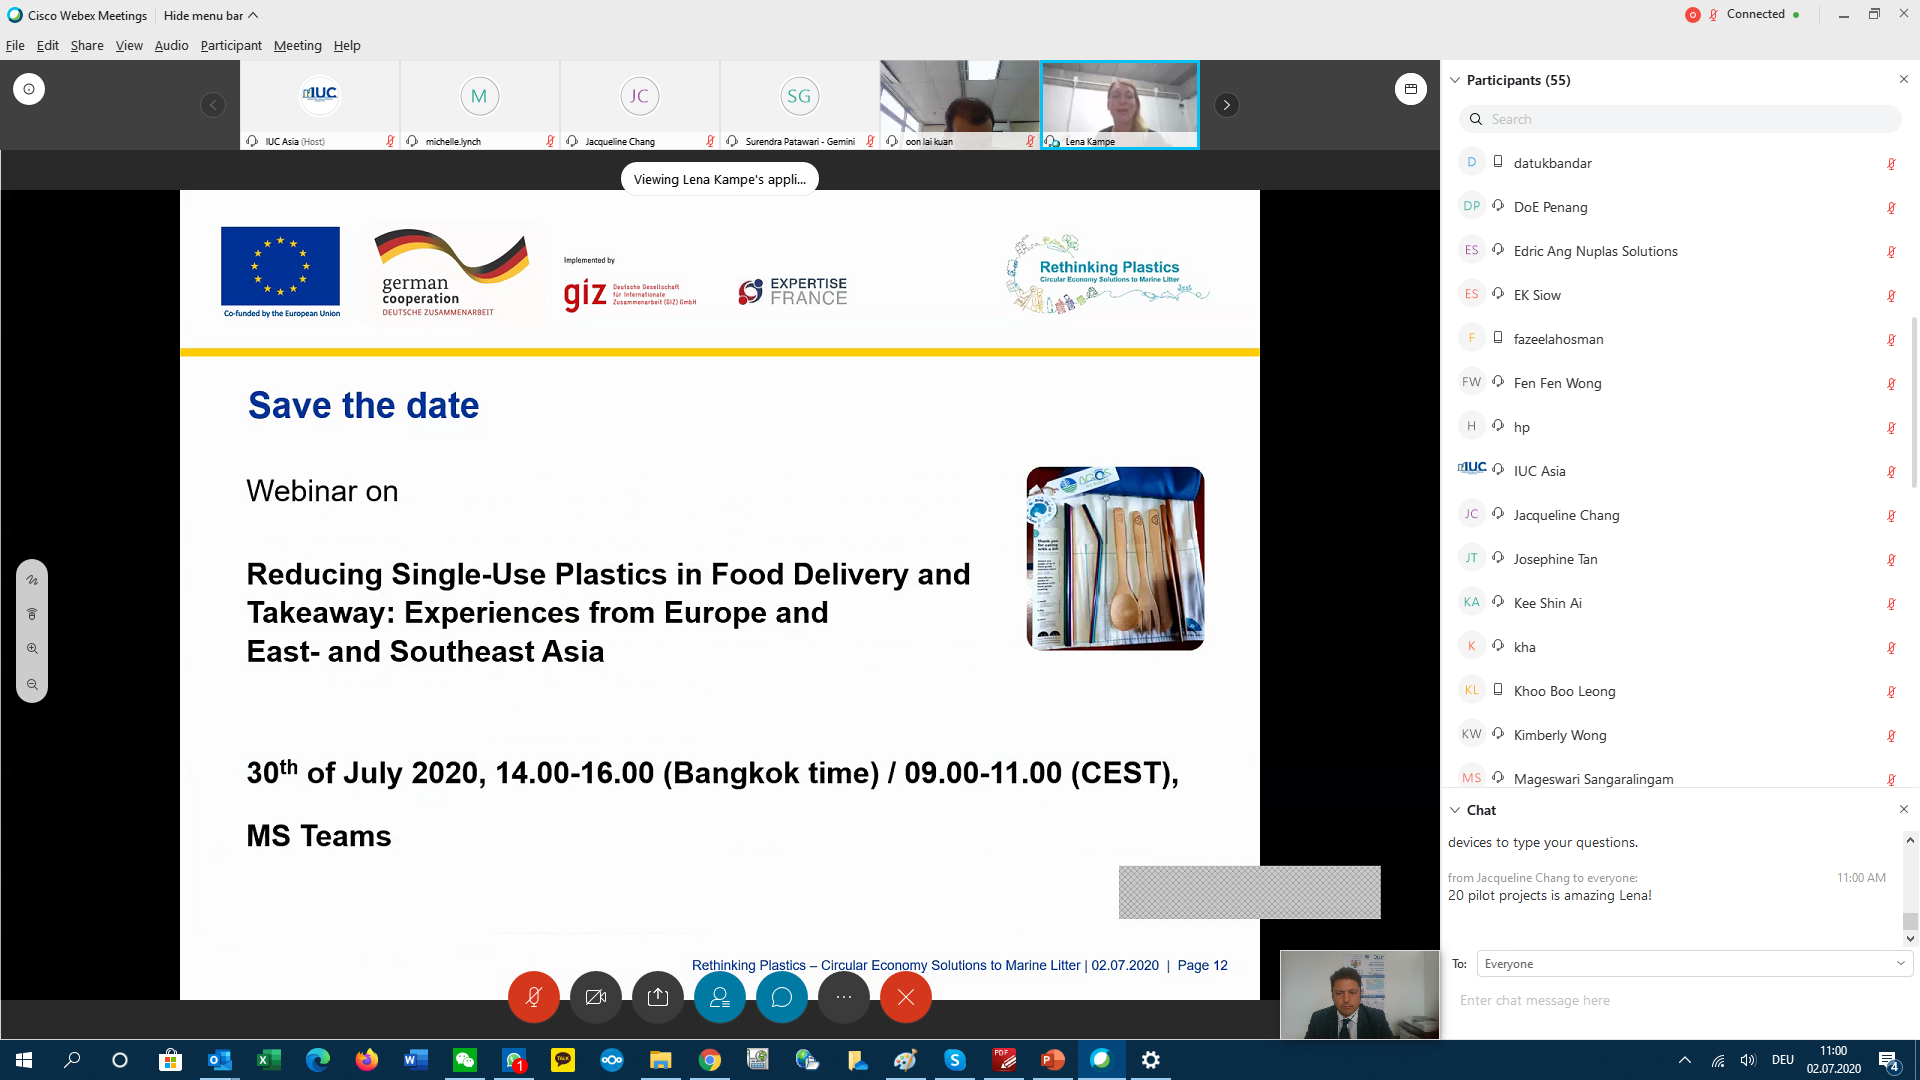Collapse the Chat panel chevron
The height and width of the screenshot is (1080, 1920).
coord(1455,810)
